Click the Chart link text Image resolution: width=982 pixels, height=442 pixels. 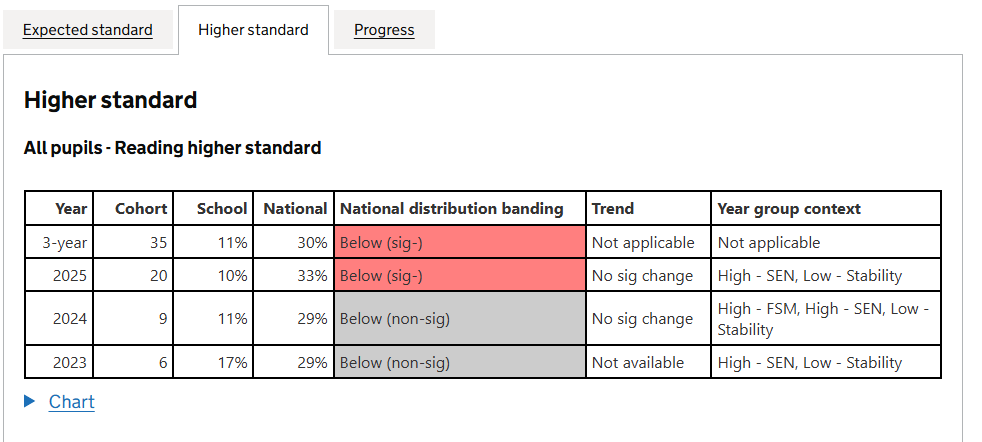coord(72,402)
